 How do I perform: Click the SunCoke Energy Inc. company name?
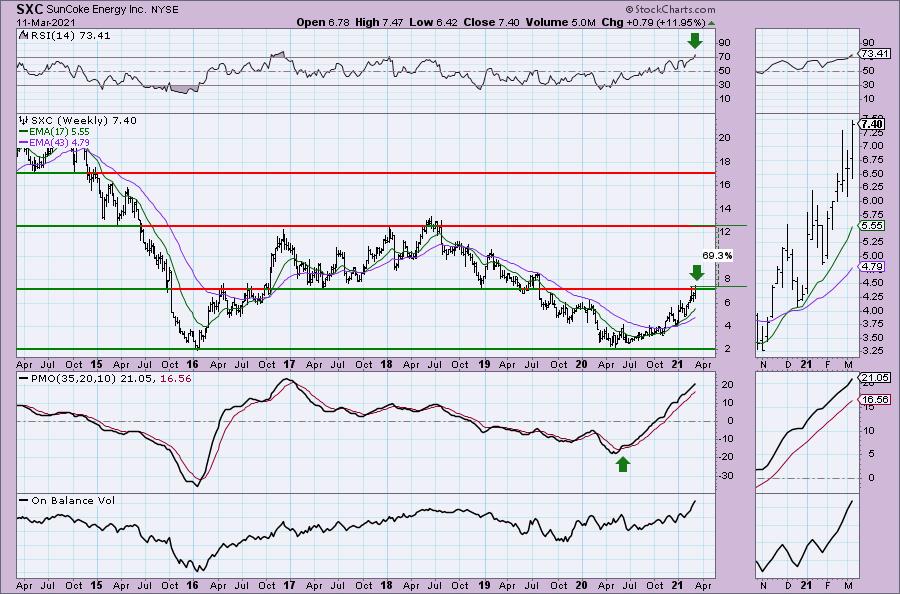(x=95, y=10)
